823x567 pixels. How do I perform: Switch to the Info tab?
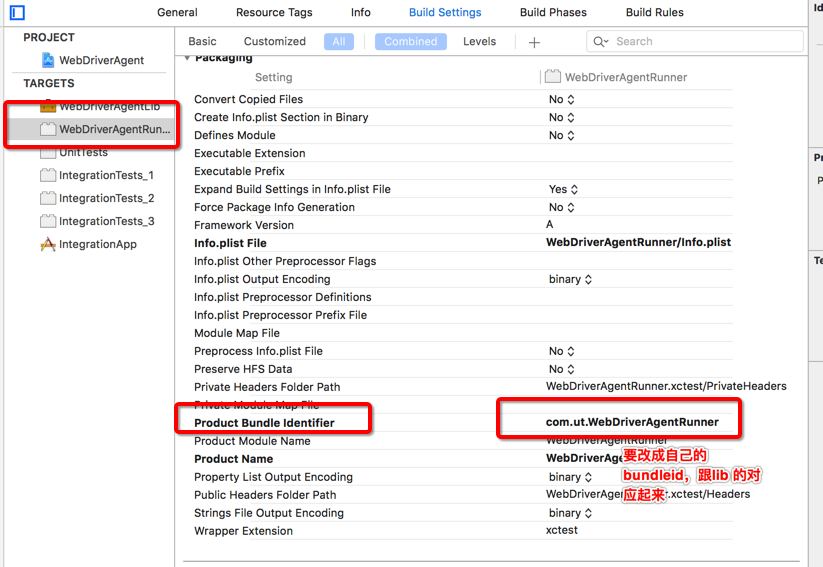(361, 12)
